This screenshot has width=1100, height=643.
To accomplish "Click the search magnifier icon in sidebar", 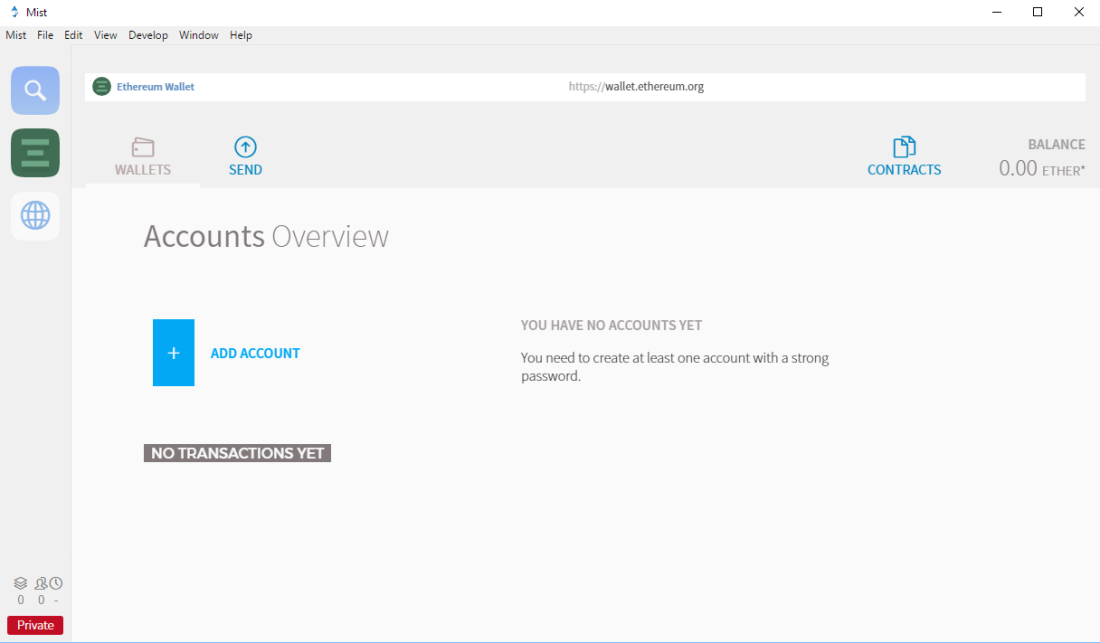I will tap(35, 91).
